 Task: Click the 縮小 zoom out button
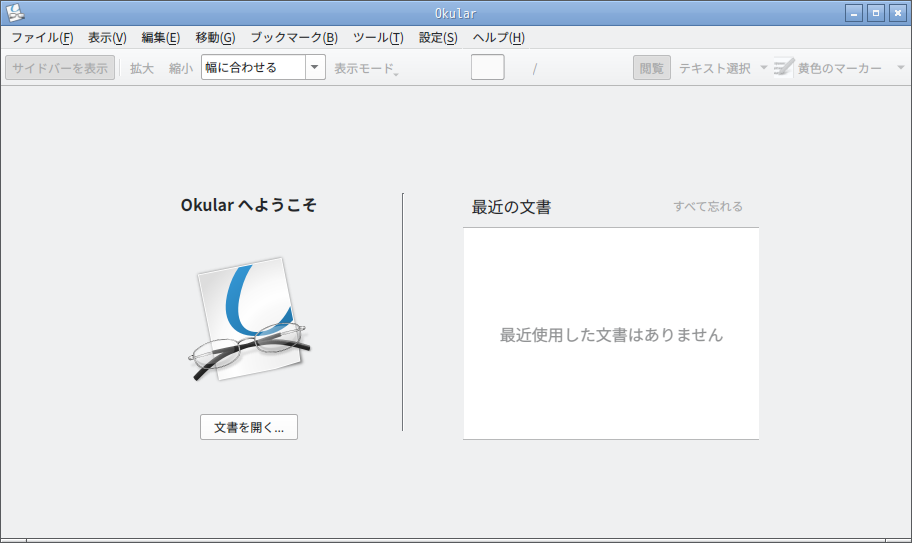tap(181, 68)
